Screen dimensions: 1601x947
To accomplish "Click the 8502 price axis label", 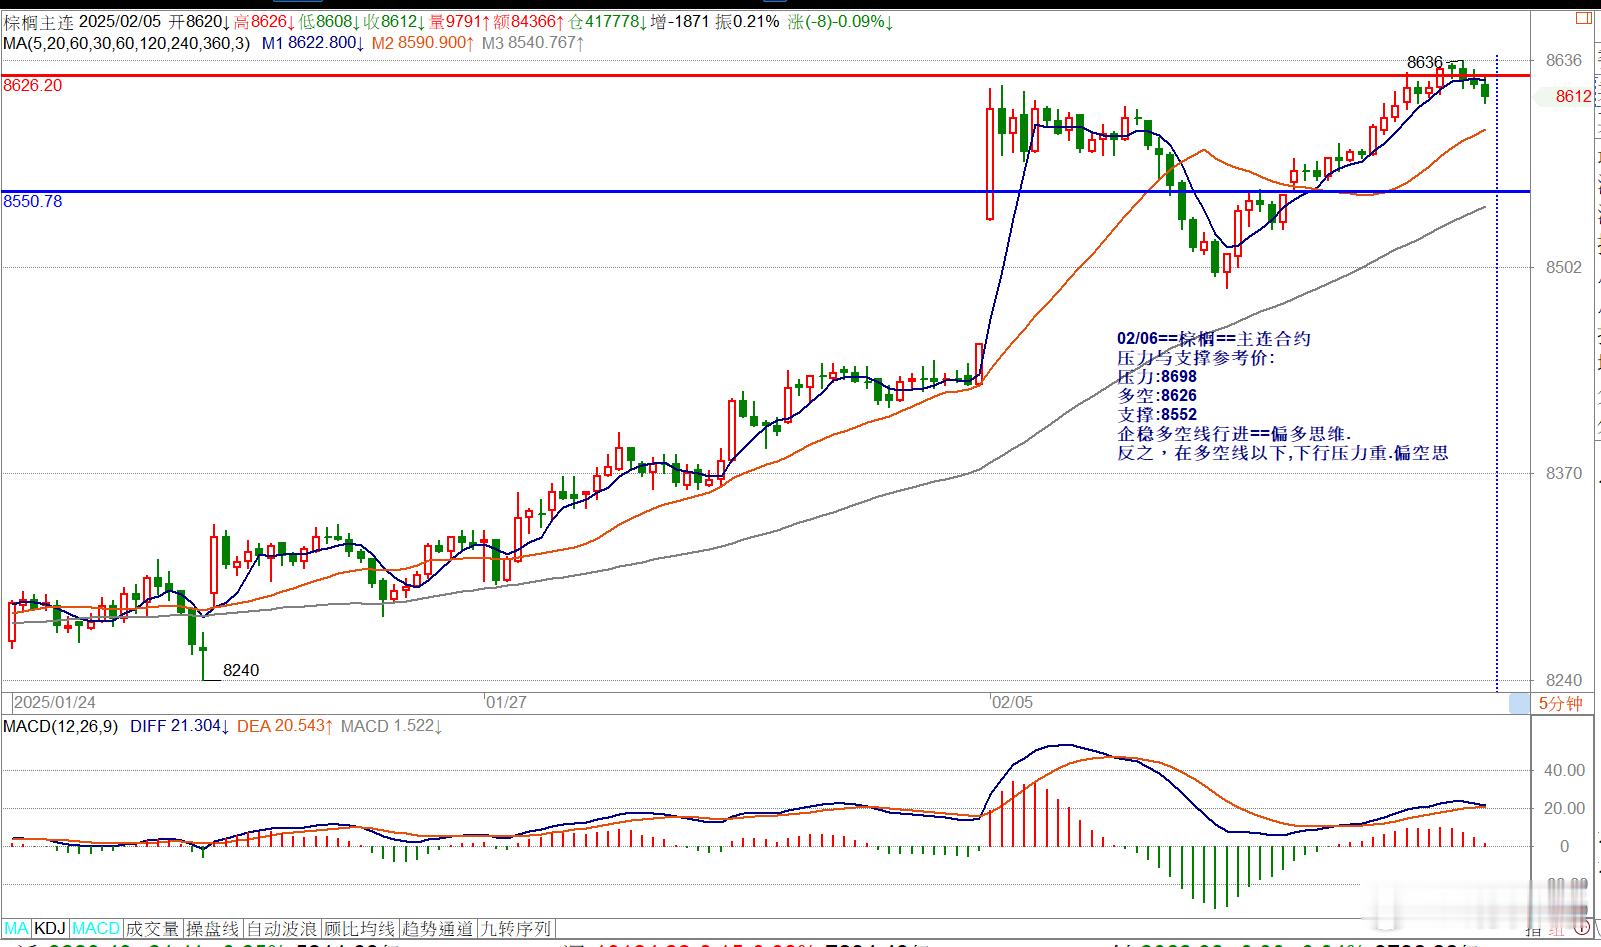I will click(x=1564, y=267).
